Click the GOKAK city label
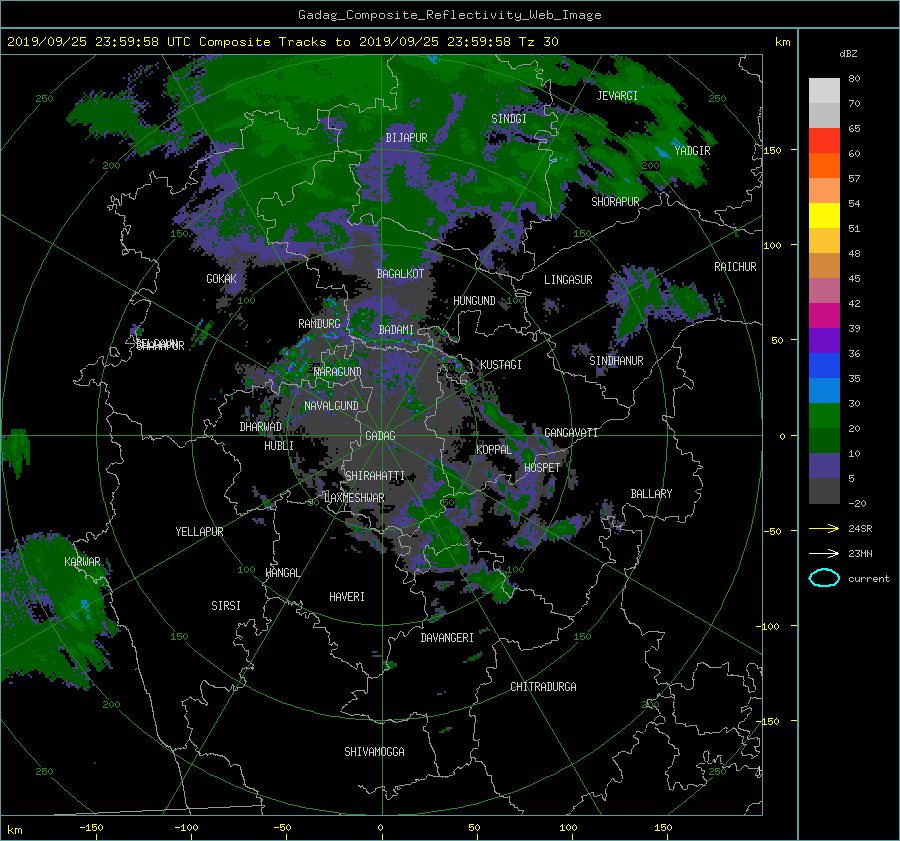Screen dimensions: 900x841 (x=221, y=279)
